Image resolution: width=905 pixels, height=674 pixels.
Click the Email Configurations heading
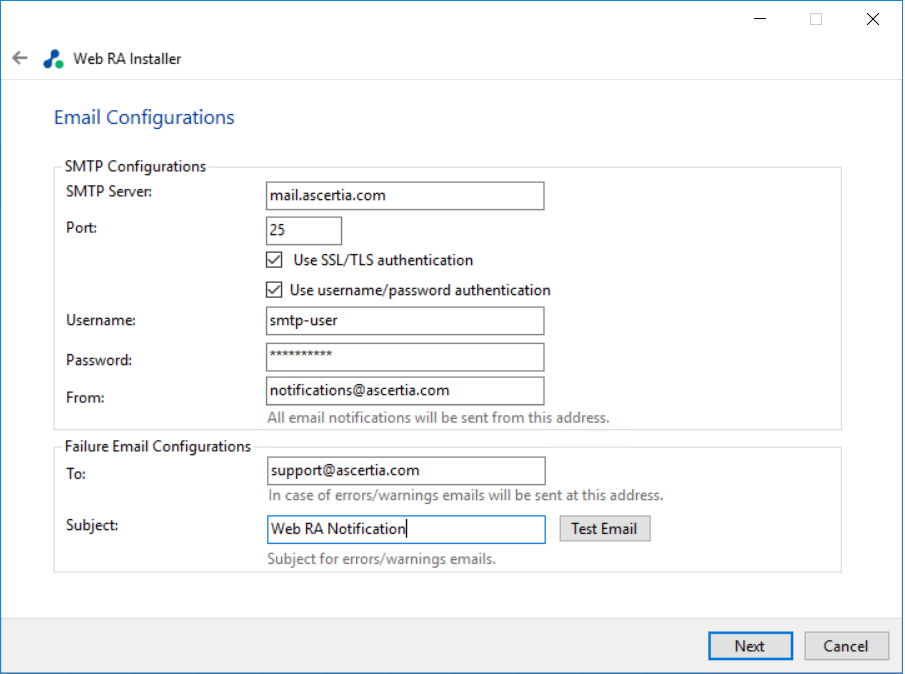click(144, 118)
